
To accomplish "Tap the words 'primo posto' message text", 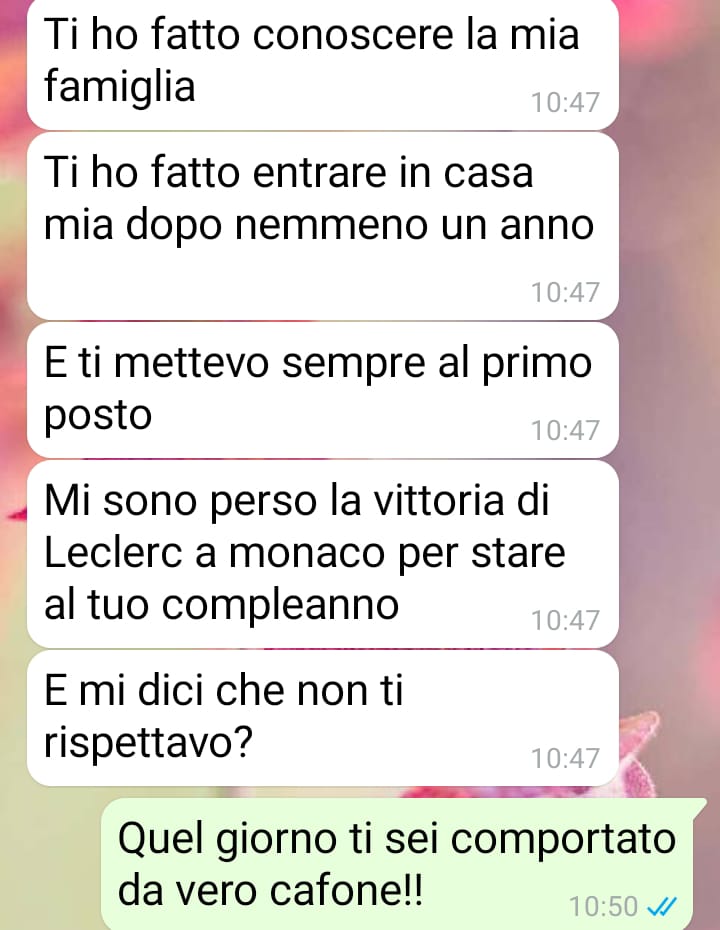I will click(x=318, y=388).
